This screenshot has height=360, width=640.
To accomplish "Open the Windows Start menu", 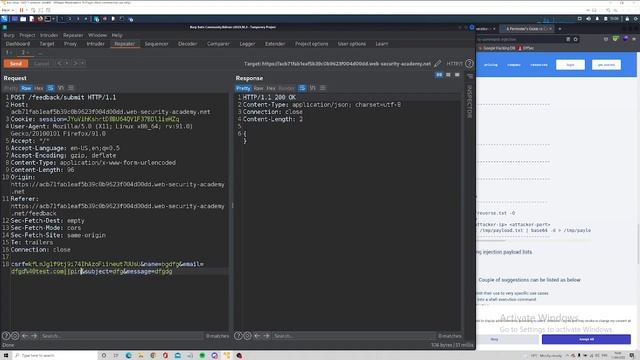I will pos(6,356).
